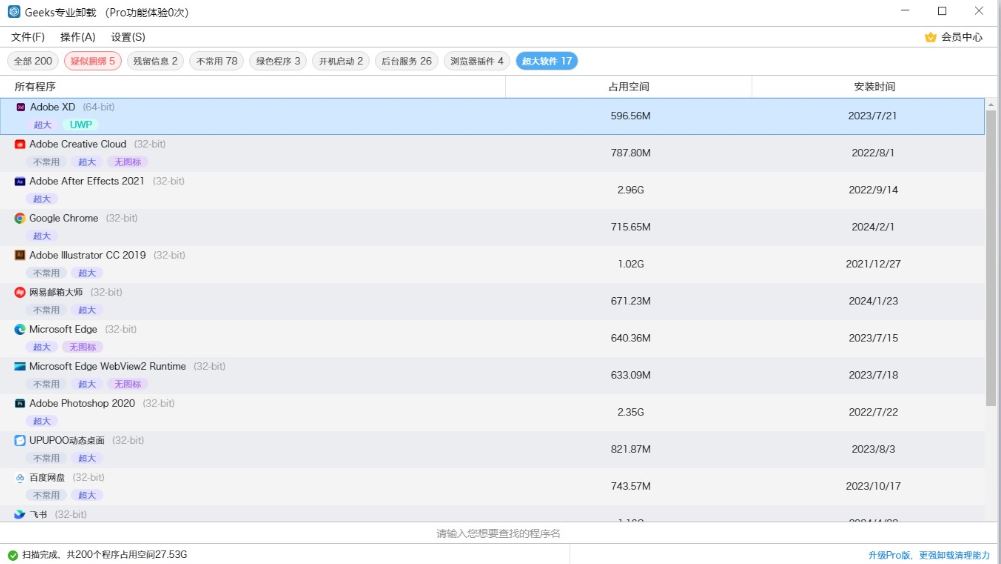Click the scrollbar up arrow
This screenshot has width=1001, height=564.
tap(991, 104)
